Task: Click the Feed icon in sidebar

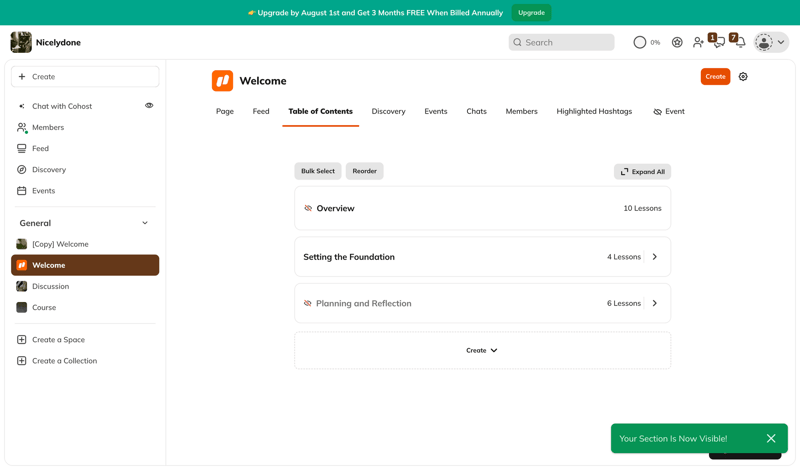Action: pos(21,149)
